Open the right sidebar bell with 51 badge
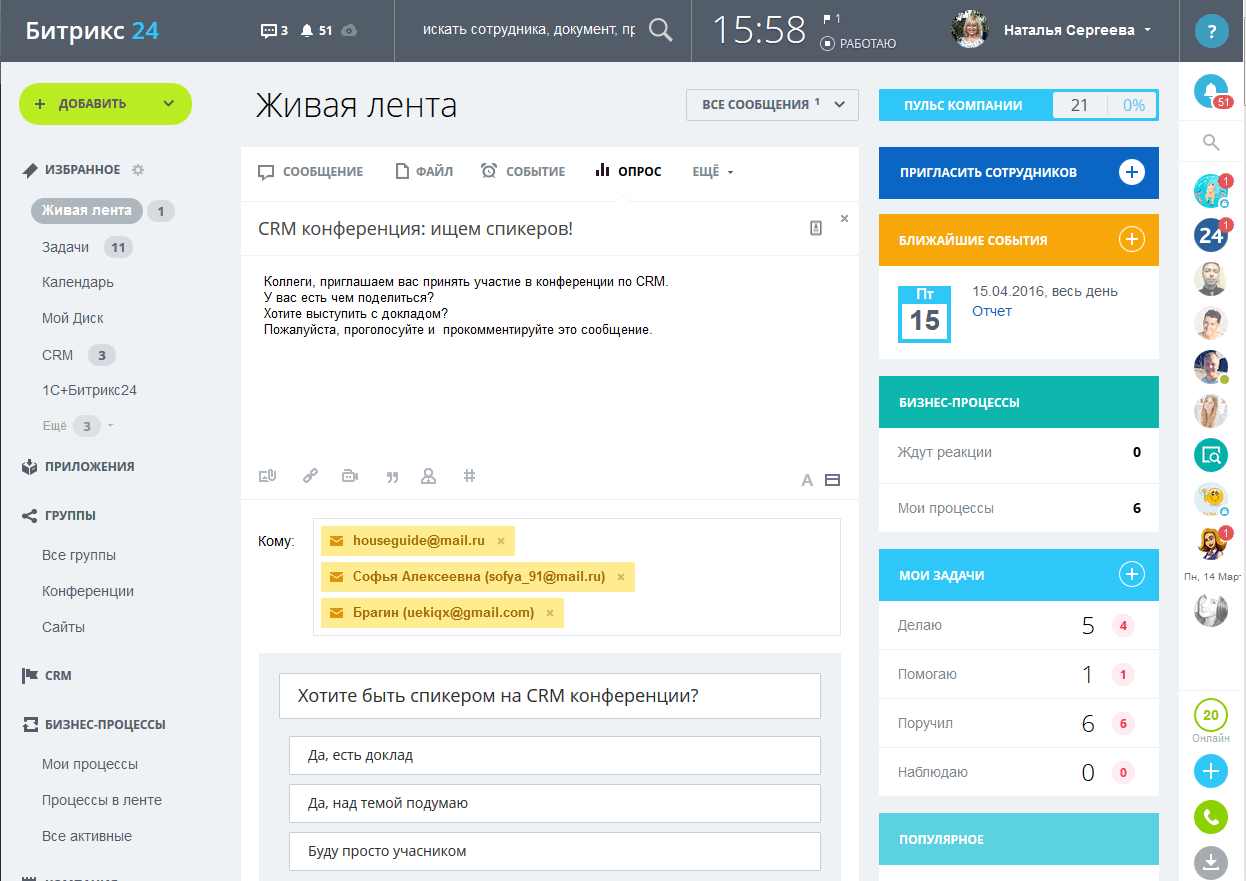The width and height of the screenshot is (1246, 881). pyautogui.click(x=1212, y=92)
